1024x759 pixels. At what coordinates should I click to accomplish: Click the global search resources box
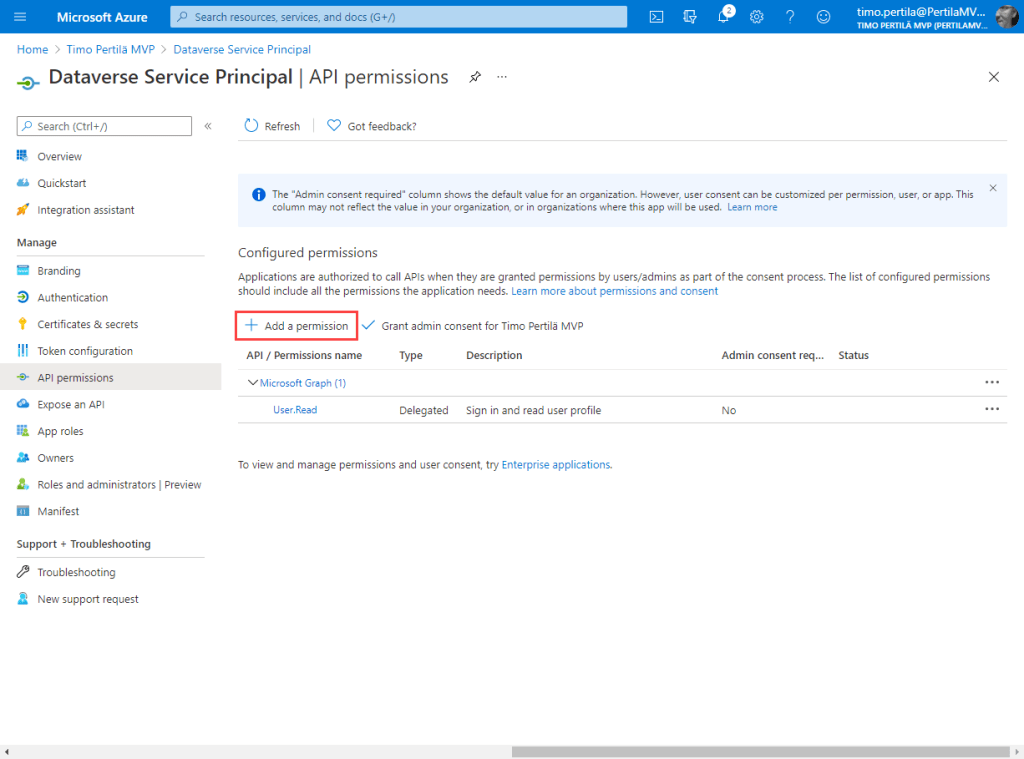[x=400, y=17]
